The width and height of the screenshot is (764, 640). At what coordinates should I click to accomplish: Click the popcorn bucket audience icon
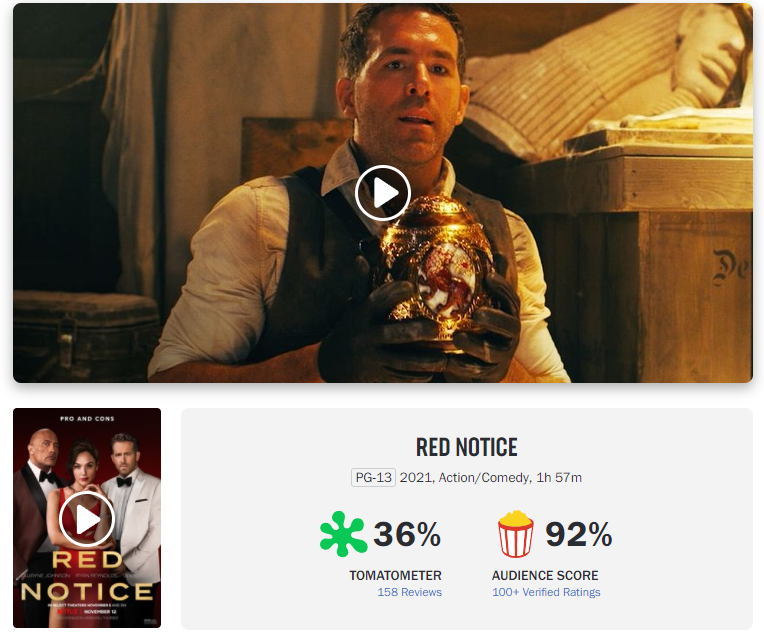(x=516, y=534)
